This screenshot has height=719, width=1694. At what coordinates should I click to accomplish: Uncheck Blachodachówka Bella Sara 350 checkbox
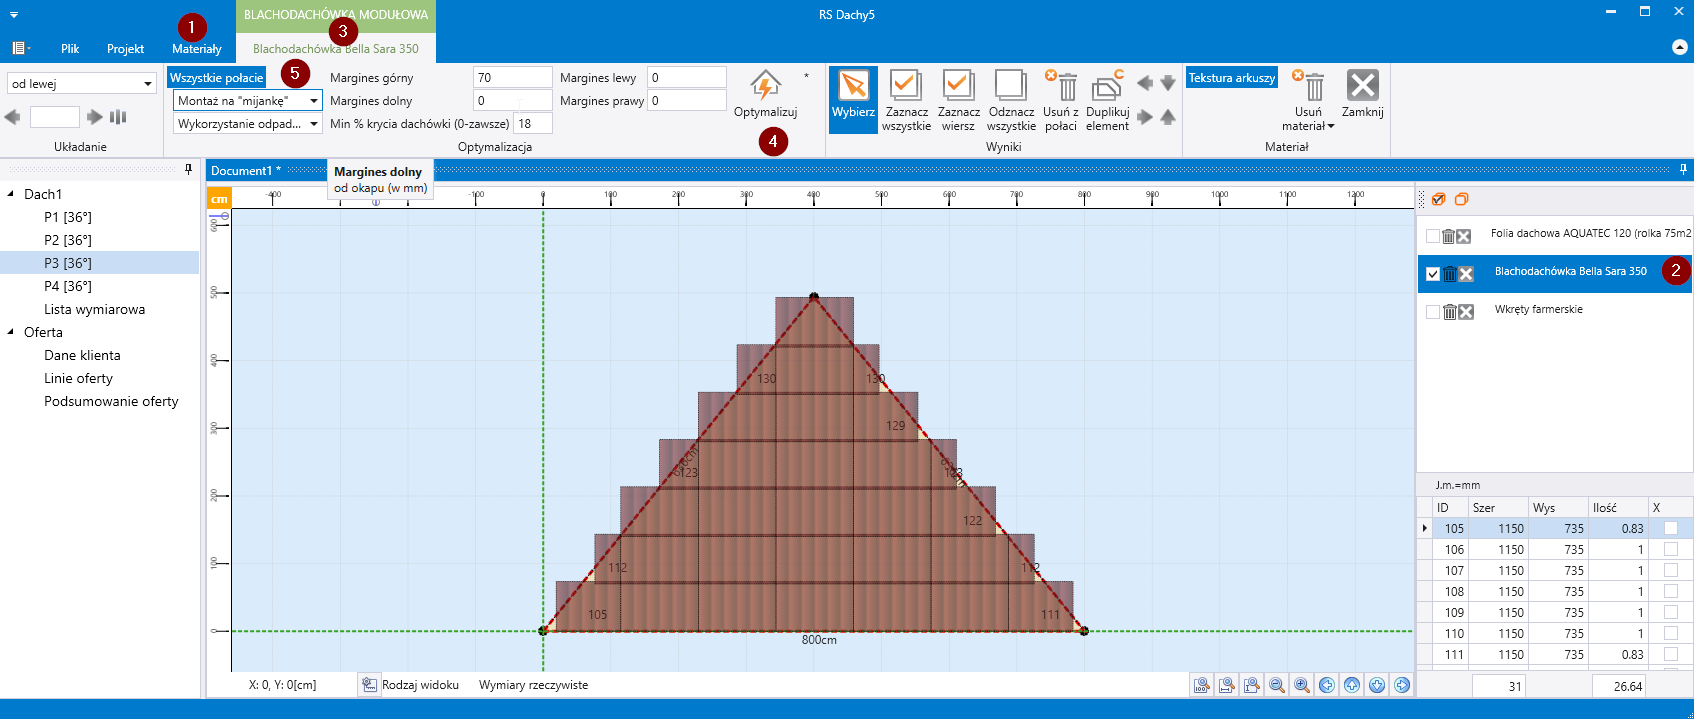1433,274
